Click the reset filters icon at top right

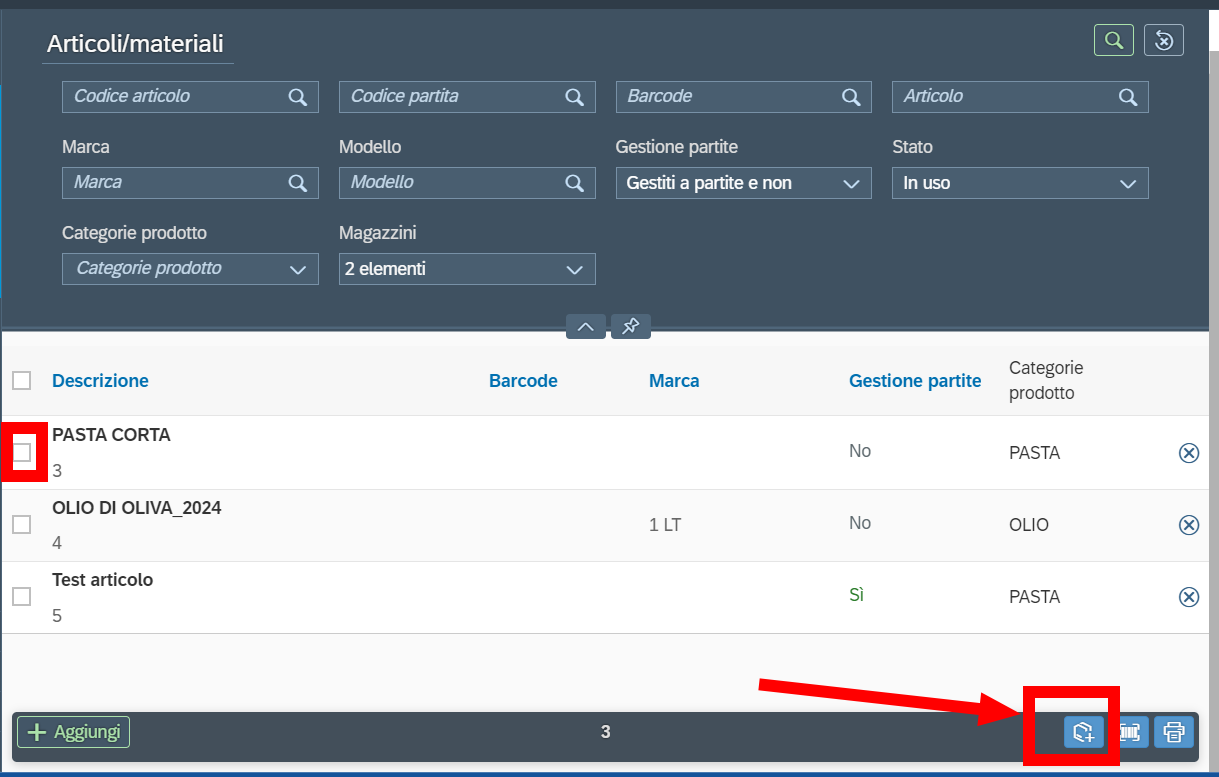[x=1164, y=40]
